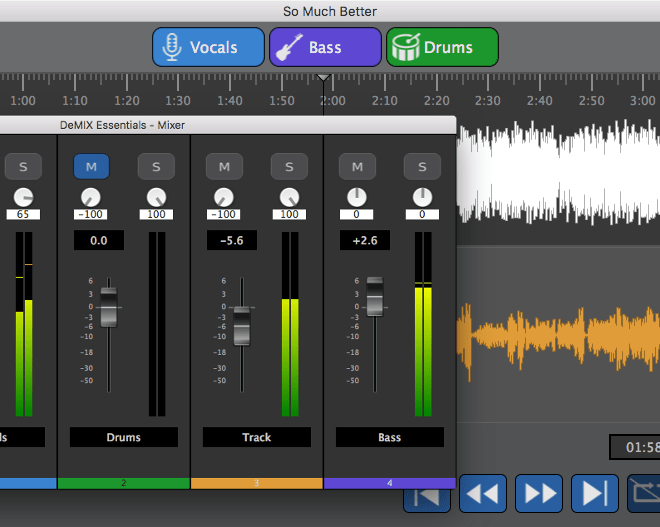The image size is (660, 527).
Task: Click the 3:00 mark on the timeline
Action: coord(643,101)
